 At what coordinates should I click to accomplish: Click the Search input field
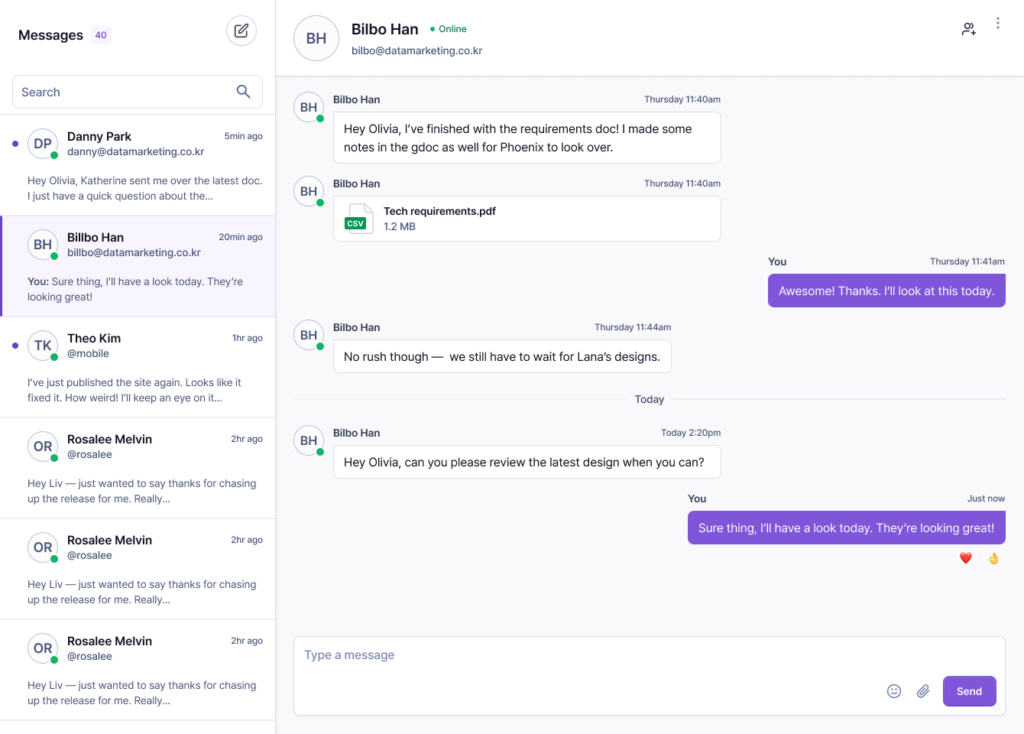(137, 92)
